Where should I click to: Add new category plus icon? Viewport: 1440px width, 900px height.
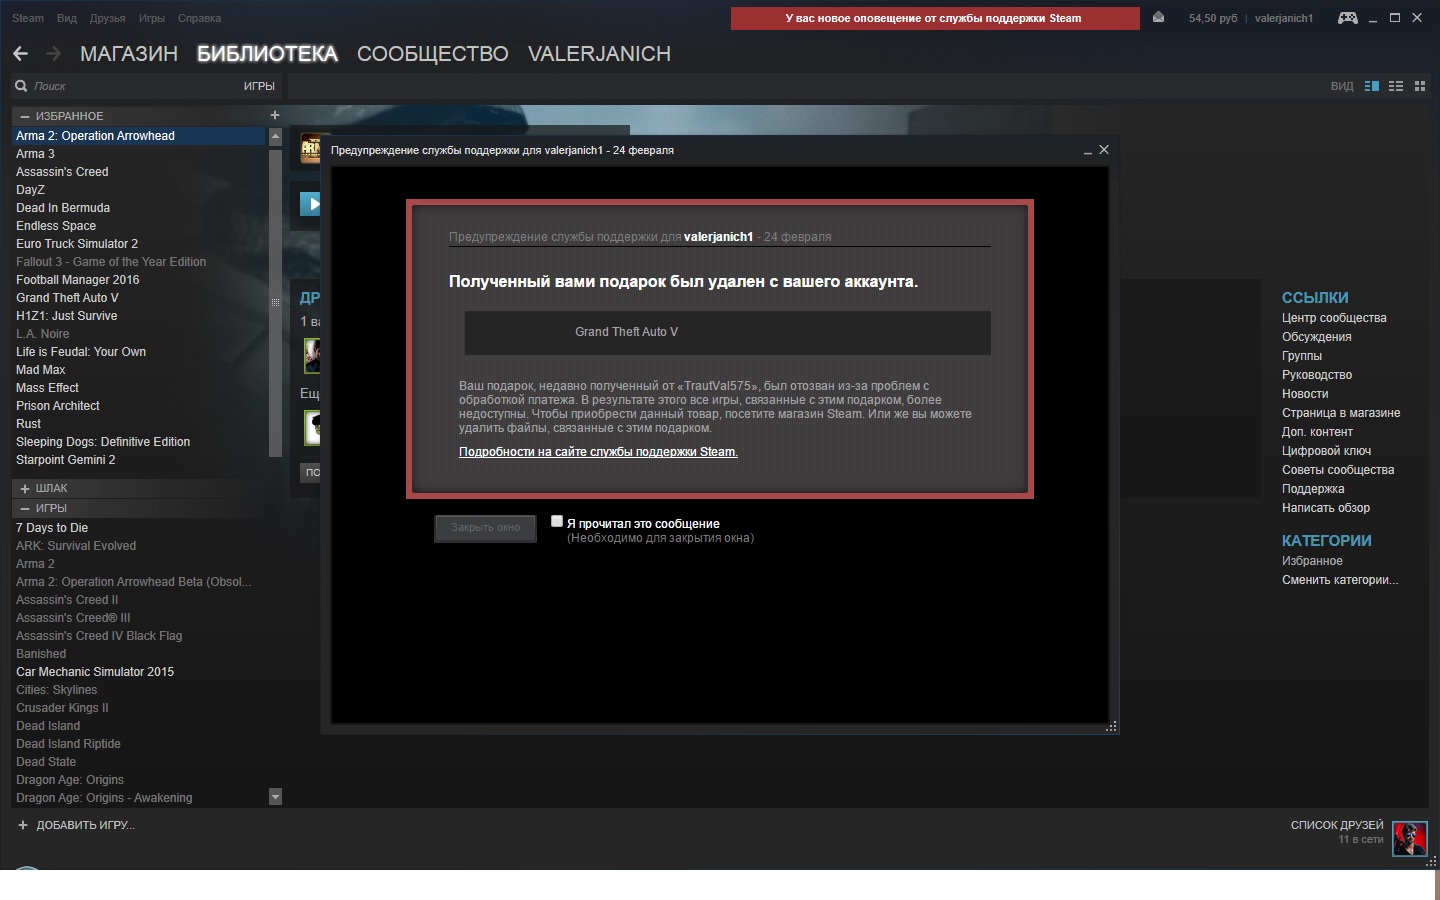coord(275,115)
